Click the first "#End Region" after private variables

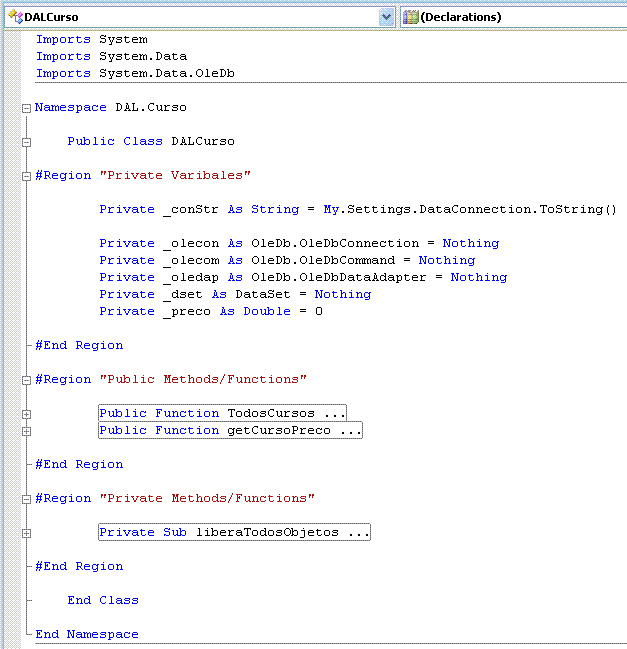point(79,345)
